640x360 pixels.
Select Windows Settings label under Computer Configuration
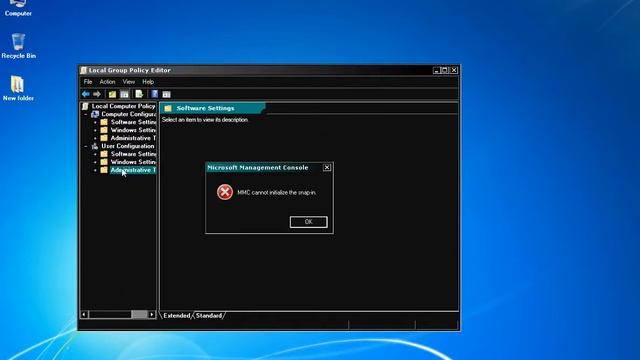coord(133,130)
